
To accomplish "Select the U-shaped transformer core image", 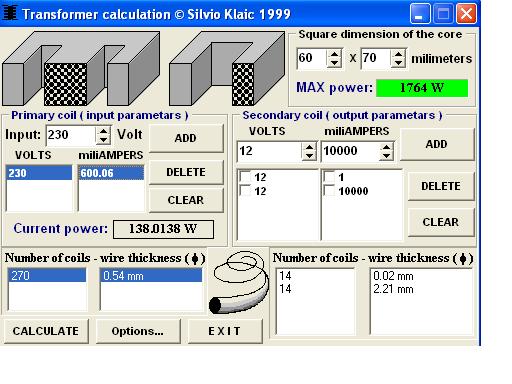I will [227, 69].
